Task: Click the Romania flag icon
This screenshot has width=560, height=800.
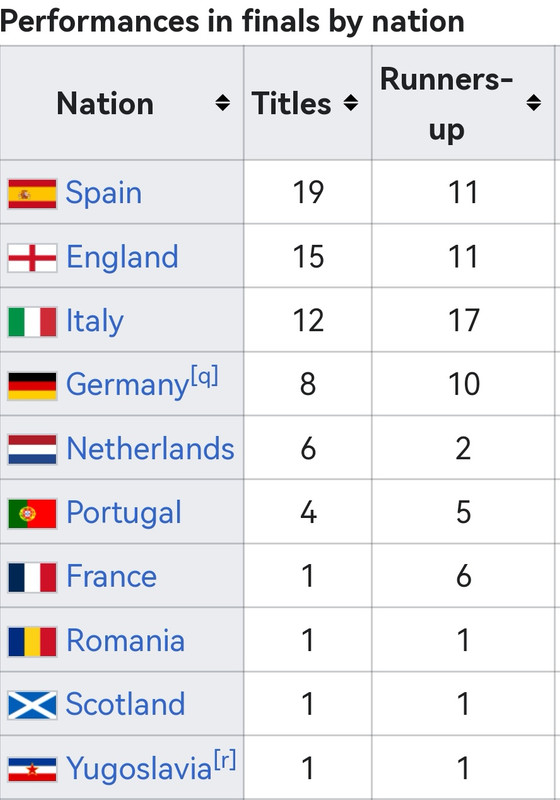Action: 32,641
